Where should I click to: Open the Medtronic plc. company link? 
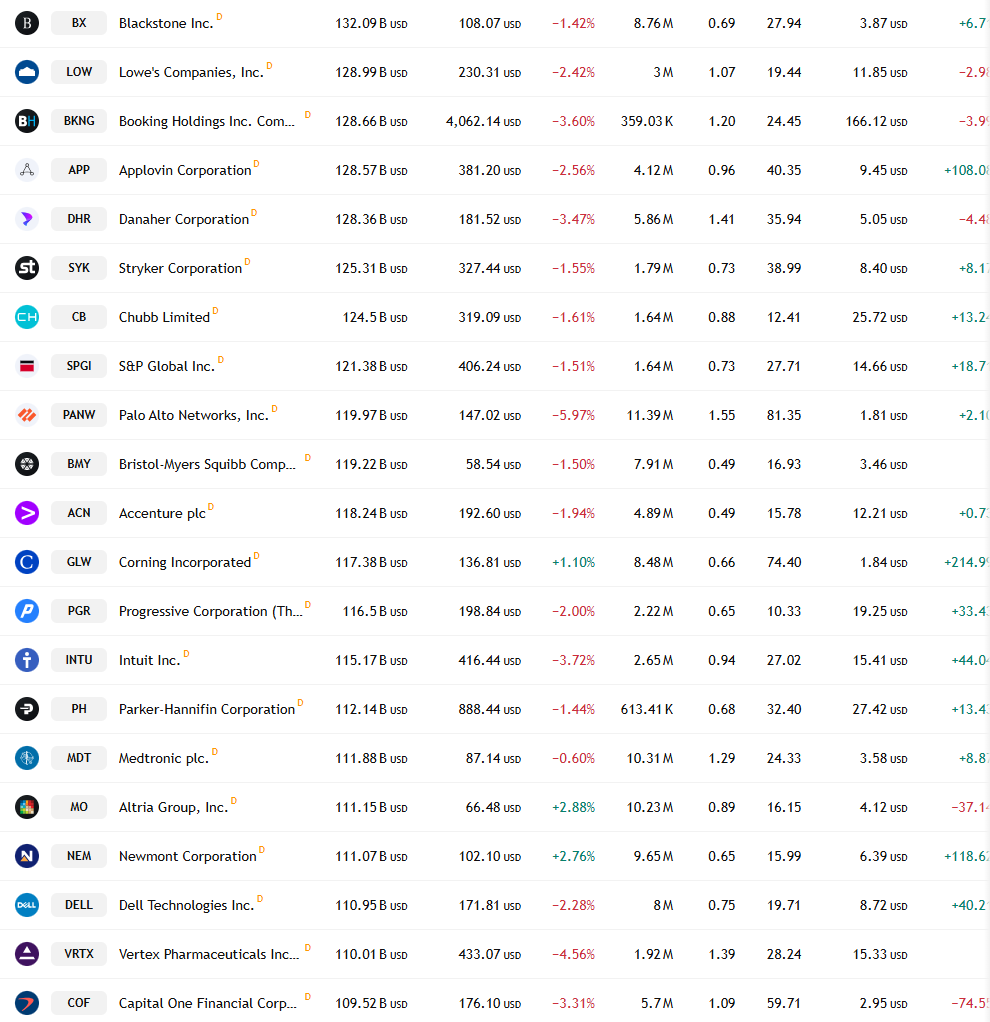[164, 759]
